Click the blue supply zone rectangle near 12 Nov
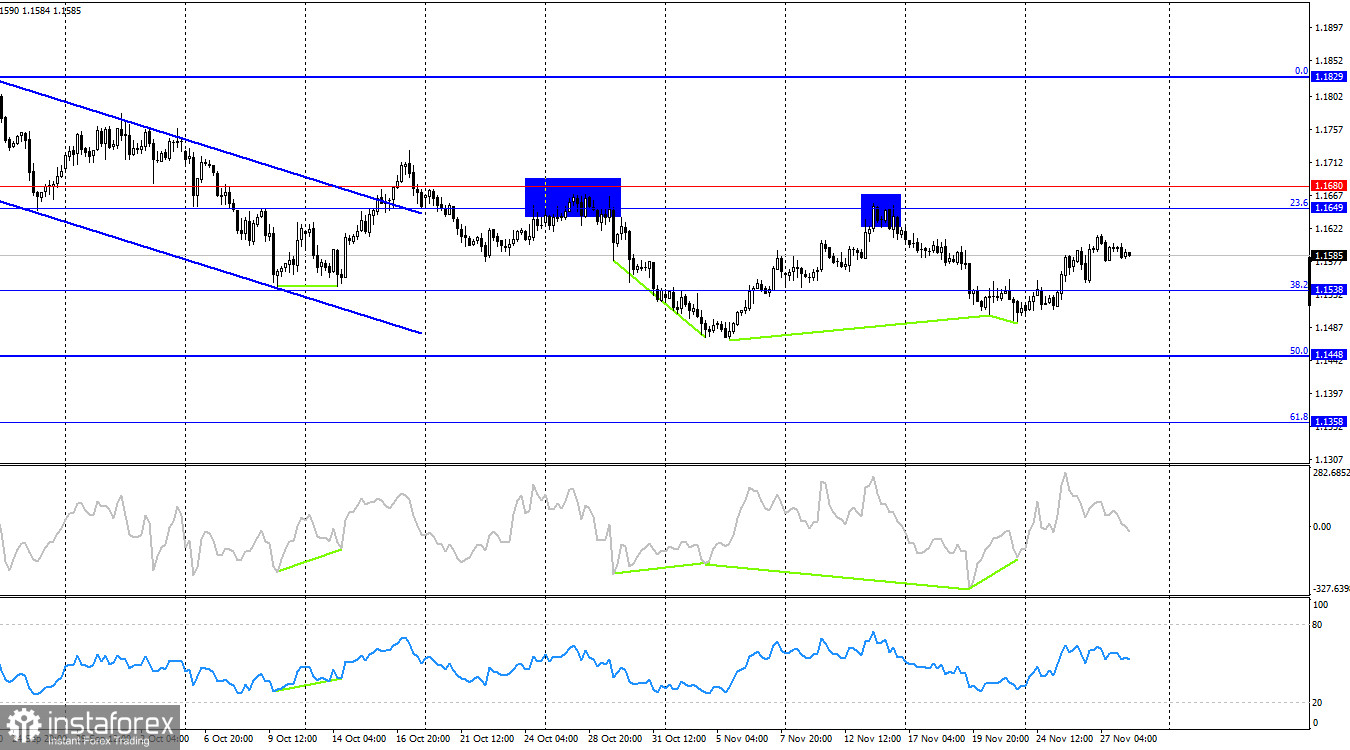Image resolution: width=1350 pixels, height=750 pixels. [x=879, y=209]
